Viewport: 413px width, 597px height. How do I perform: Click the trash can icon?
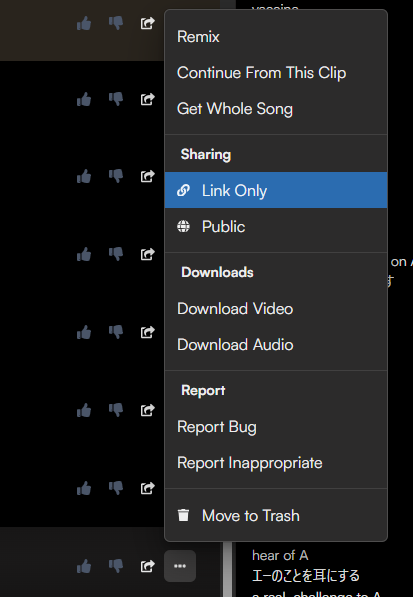coord(183,515)
